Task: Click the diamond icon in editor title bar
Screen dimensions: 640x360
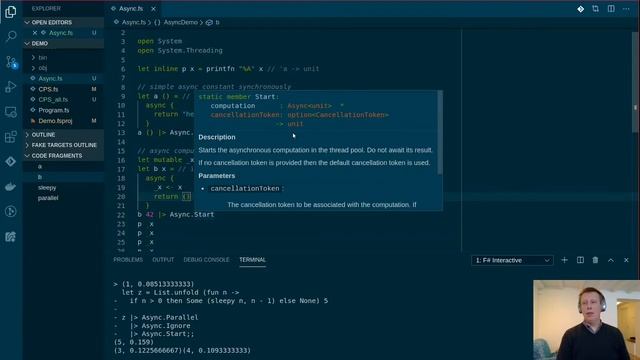Action: click(x=580, y=9)
